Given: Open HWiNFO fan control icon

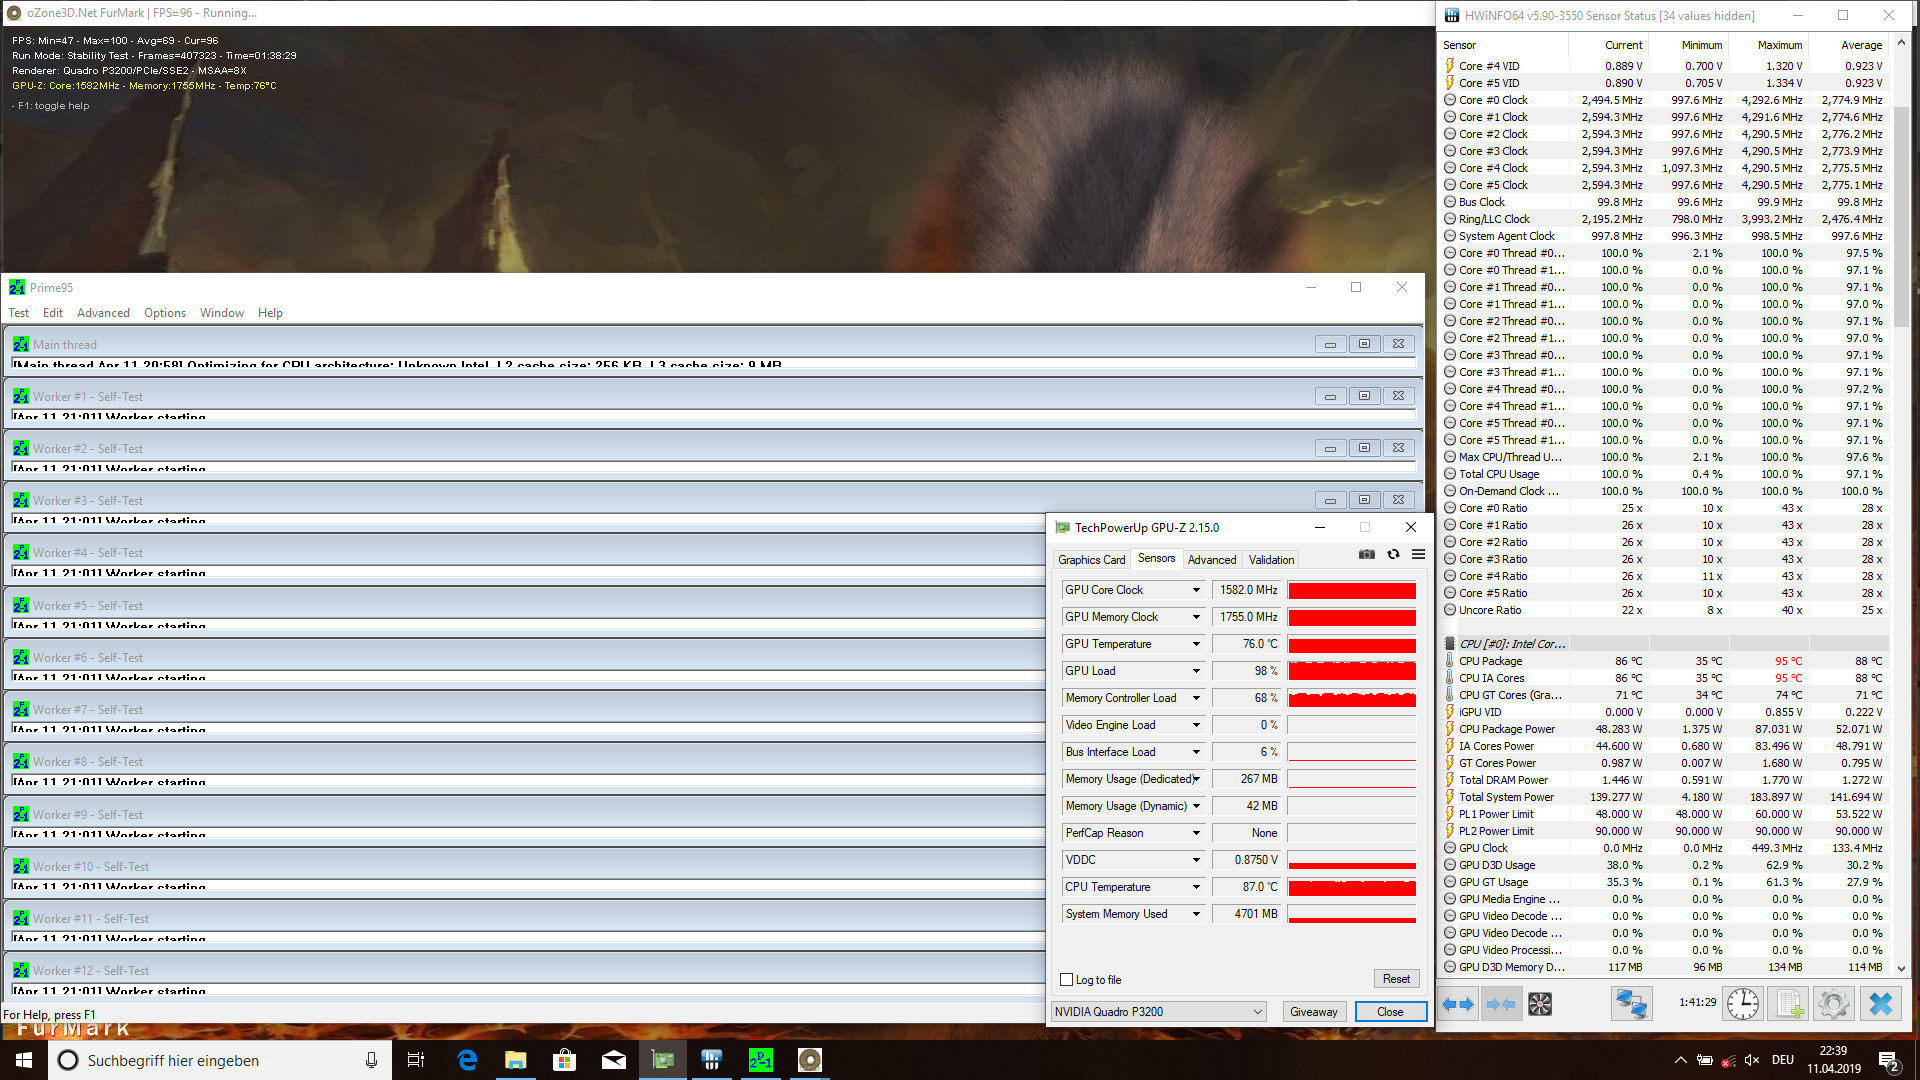Looking at the screenshot, I should (1540, 1004).
